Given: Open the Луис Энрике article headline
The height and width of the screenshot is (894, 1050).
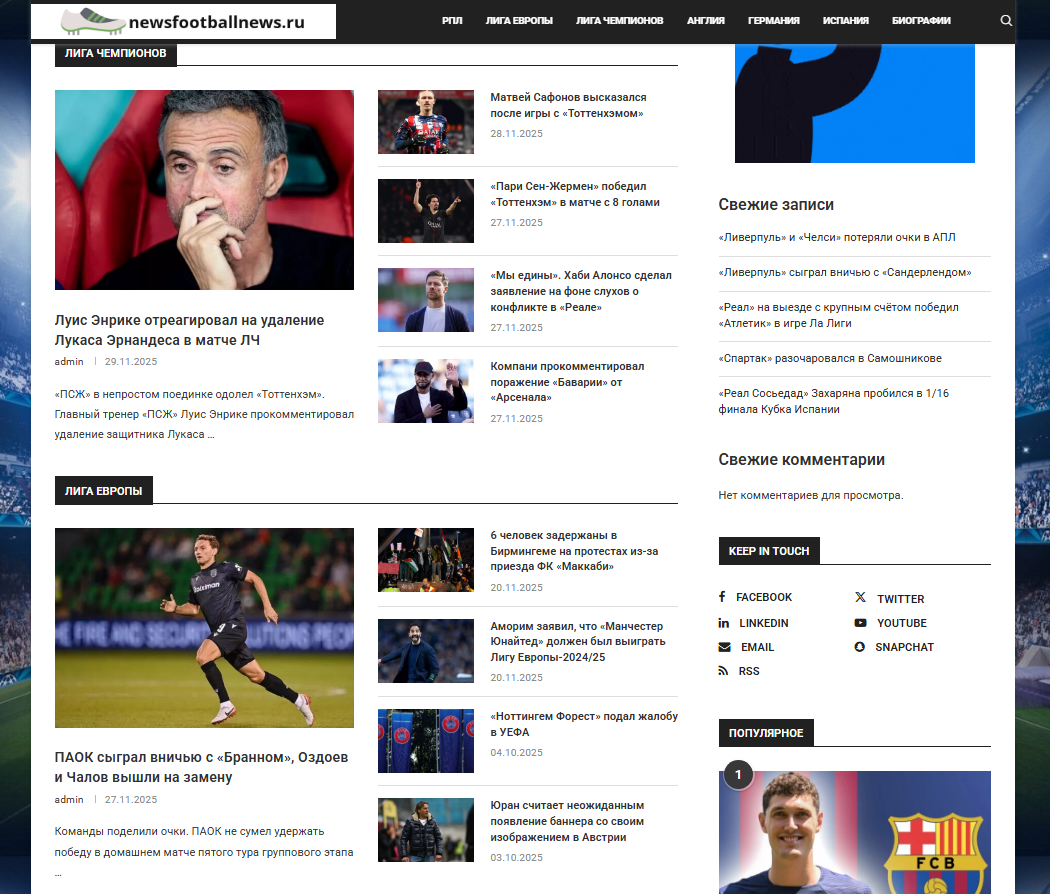Looking at the screenshot, I should click(x=190, y=330).
